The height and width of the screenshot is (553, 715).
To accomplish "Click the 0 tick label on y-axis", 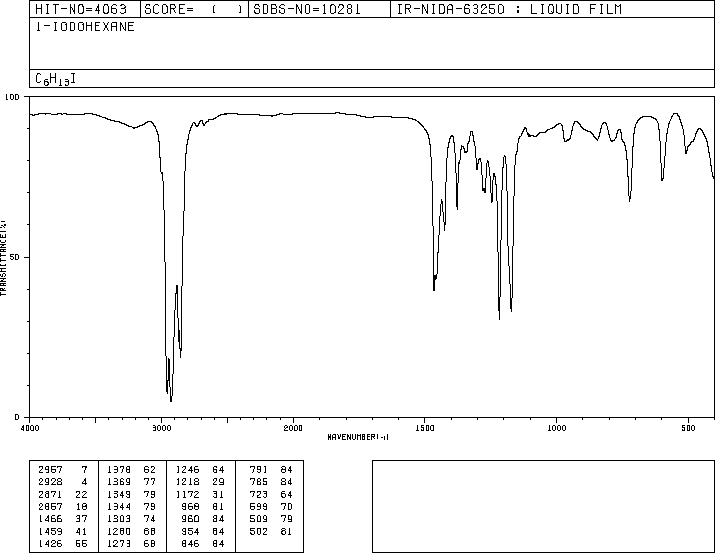I will pos(17,417).
